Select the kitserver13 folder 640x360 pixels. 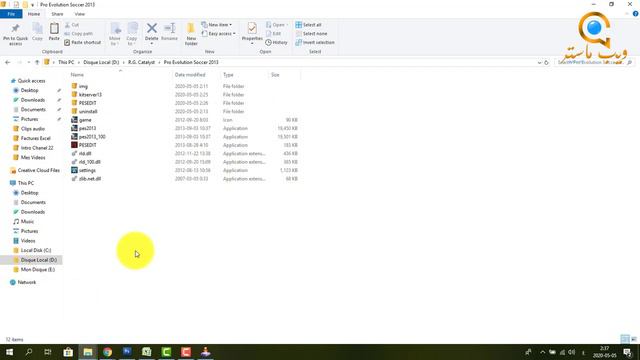(x=87, y=95)
